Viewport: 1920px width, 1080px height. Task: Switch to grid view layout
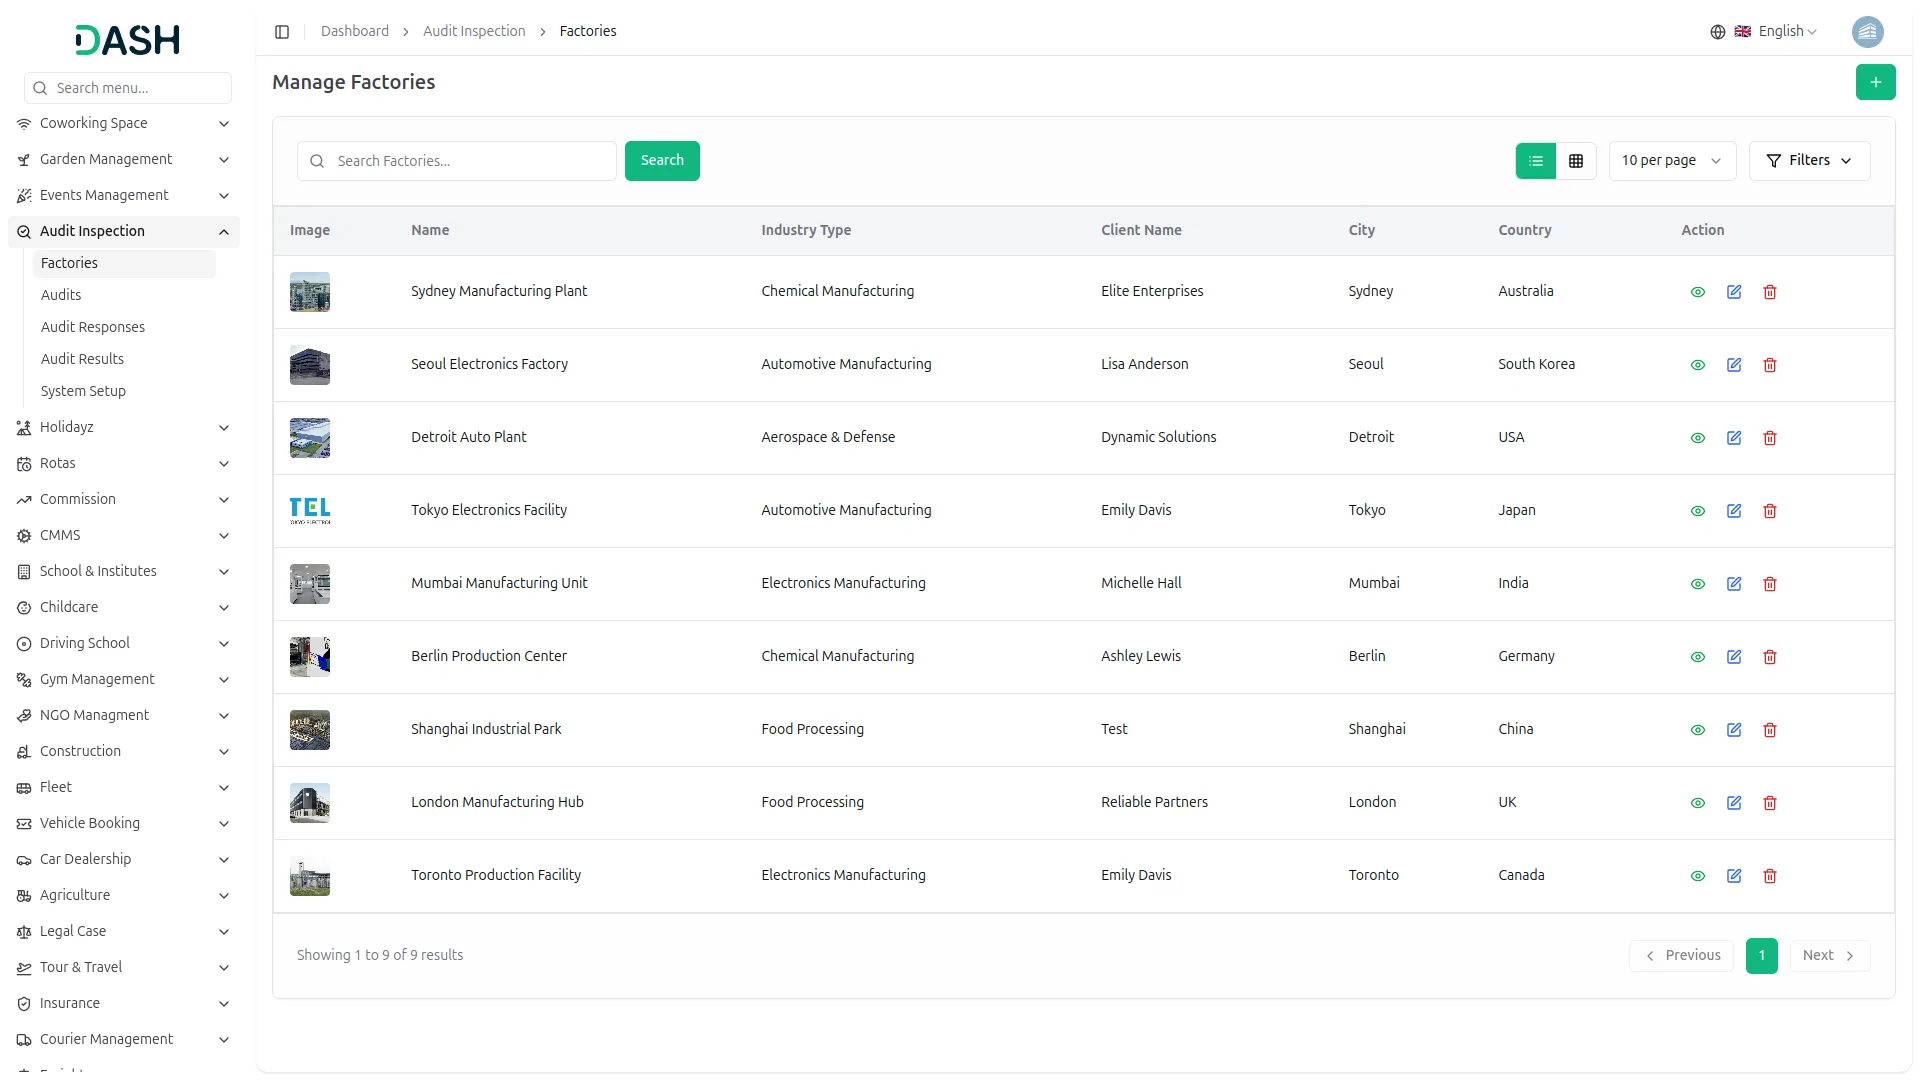1575,161
